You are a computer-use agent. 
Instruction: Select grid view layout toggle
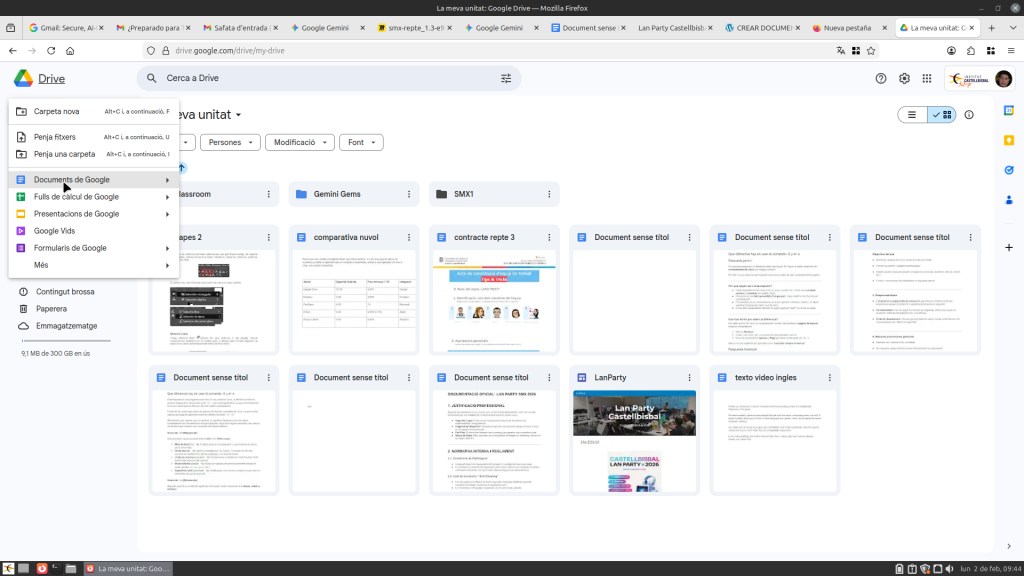(941, 115)
